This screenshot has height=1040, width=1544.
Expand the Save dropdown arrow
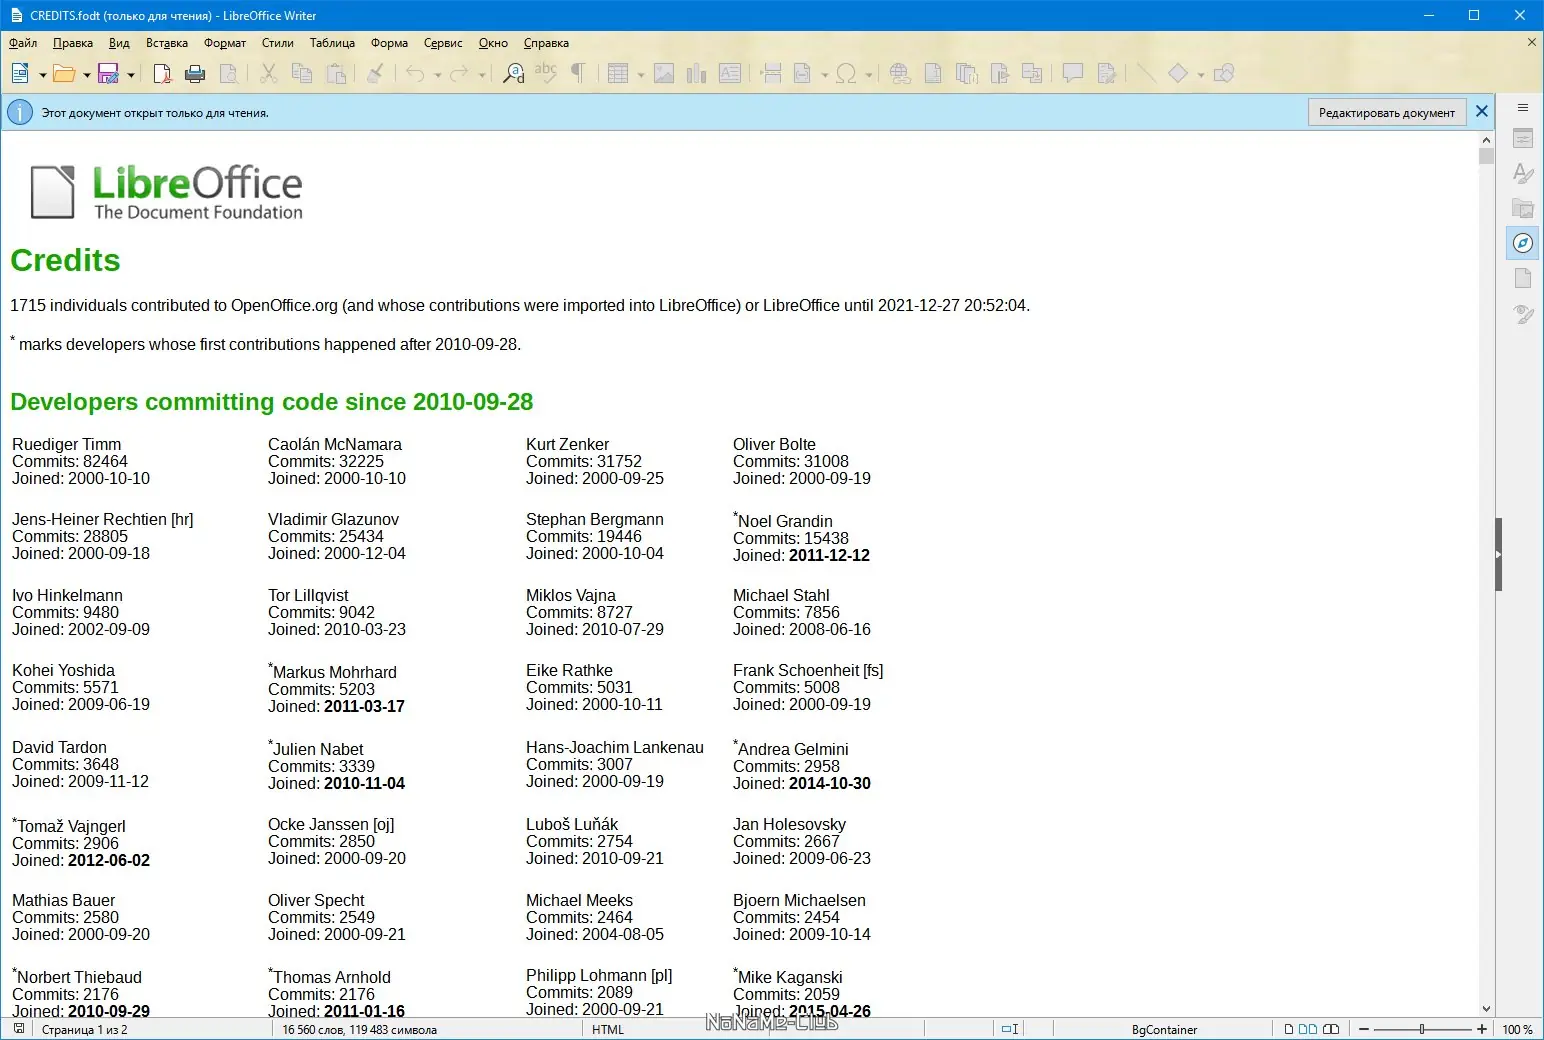coord(130,75)
